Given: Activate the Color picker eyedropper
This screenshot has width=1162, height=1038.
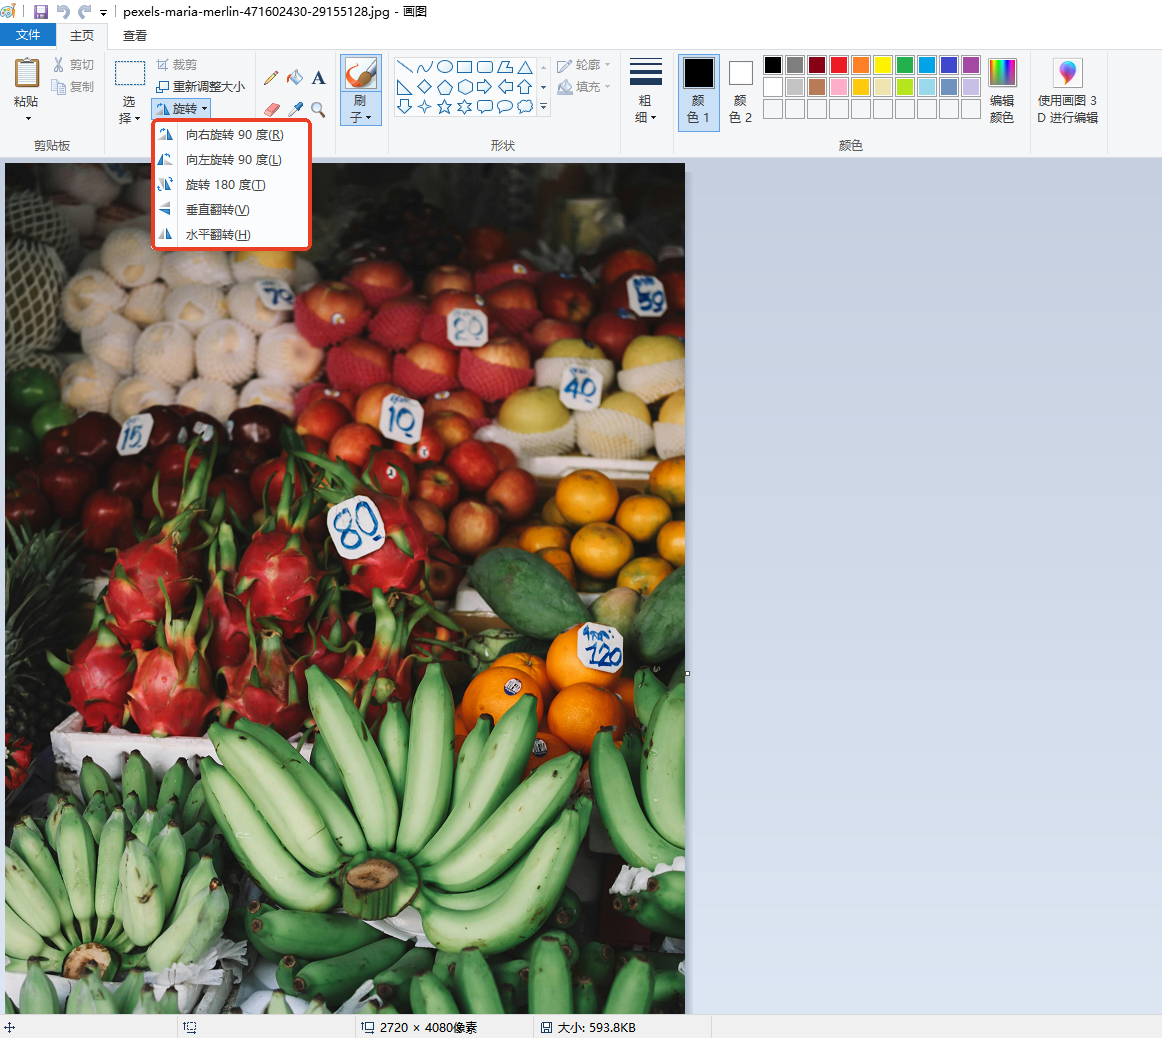Looking at the screenshot, I should (x=295, y=109).
